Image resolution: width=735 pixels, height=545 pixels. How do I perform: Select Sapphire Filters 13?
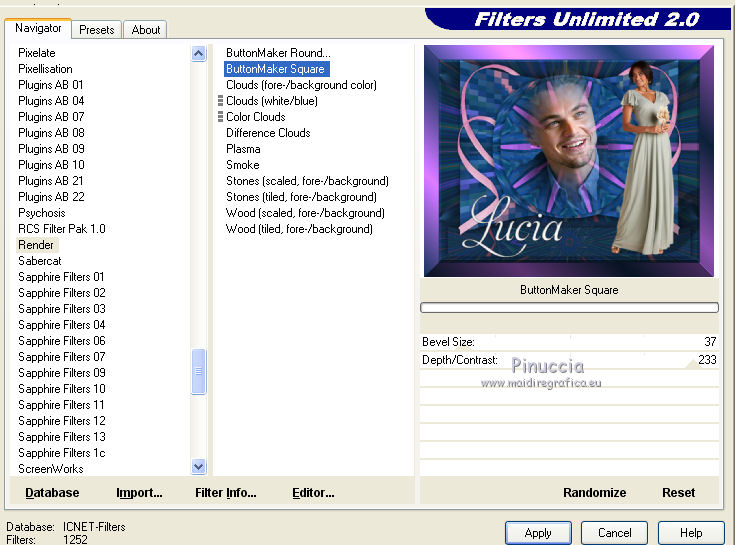62,437
